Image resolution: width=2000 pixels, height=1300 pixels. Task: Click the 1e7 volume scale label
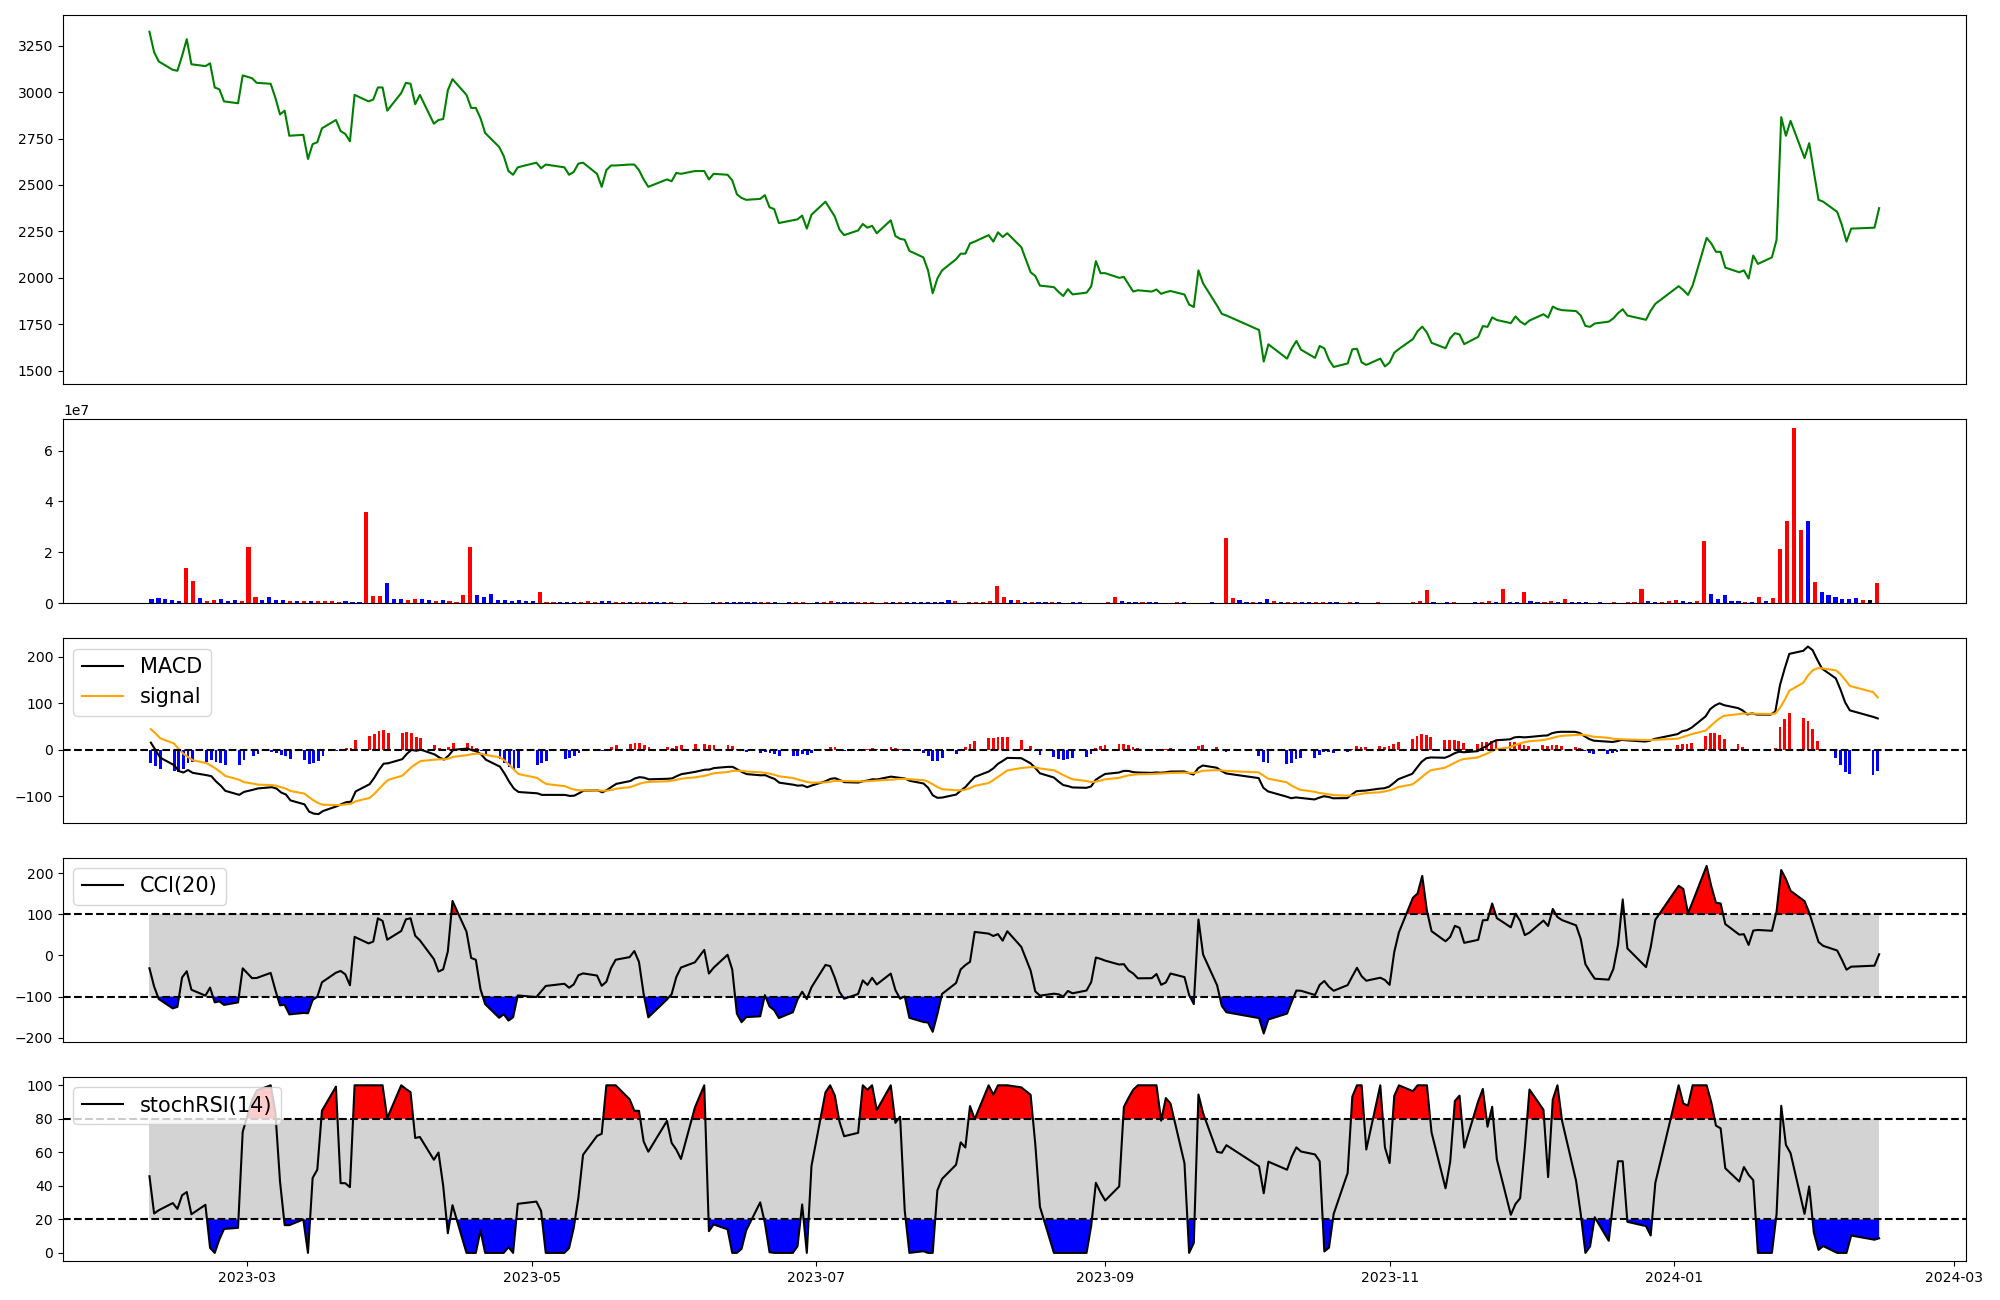77,411
